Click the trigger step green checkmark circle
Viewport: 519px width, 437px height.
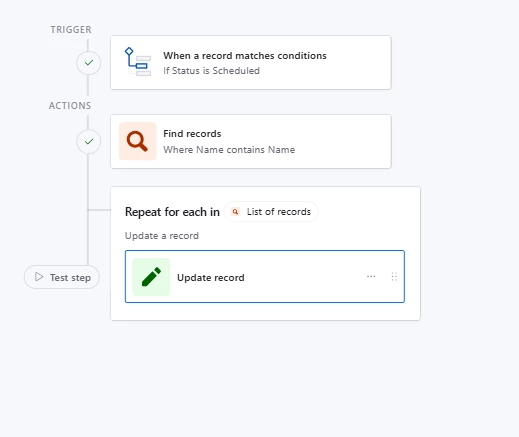point(89,63)
